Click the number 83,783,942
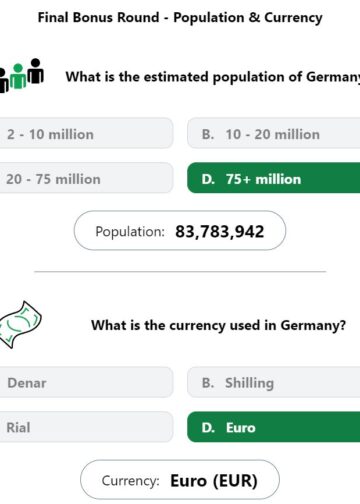 (220, 231)
